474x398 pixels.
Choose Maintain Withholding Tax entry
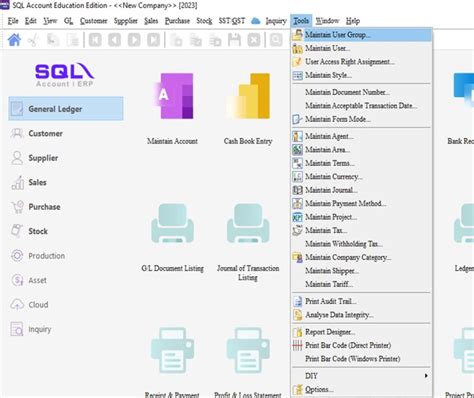coord(362,244)
